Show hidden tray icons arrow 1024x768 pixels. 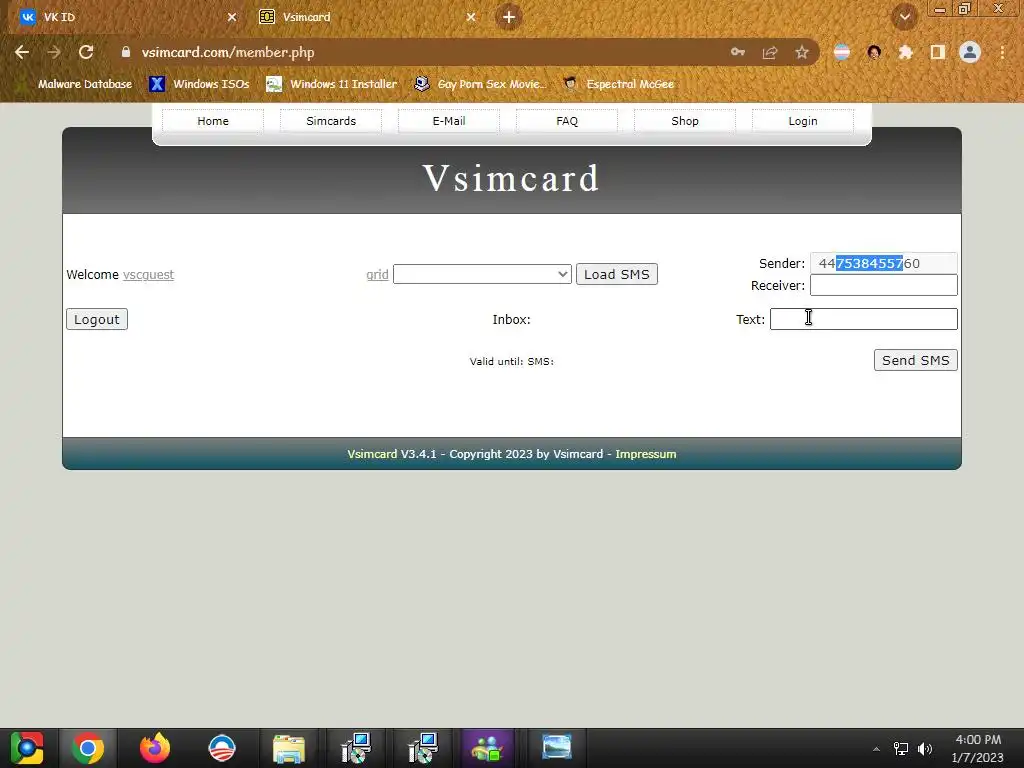876,749
